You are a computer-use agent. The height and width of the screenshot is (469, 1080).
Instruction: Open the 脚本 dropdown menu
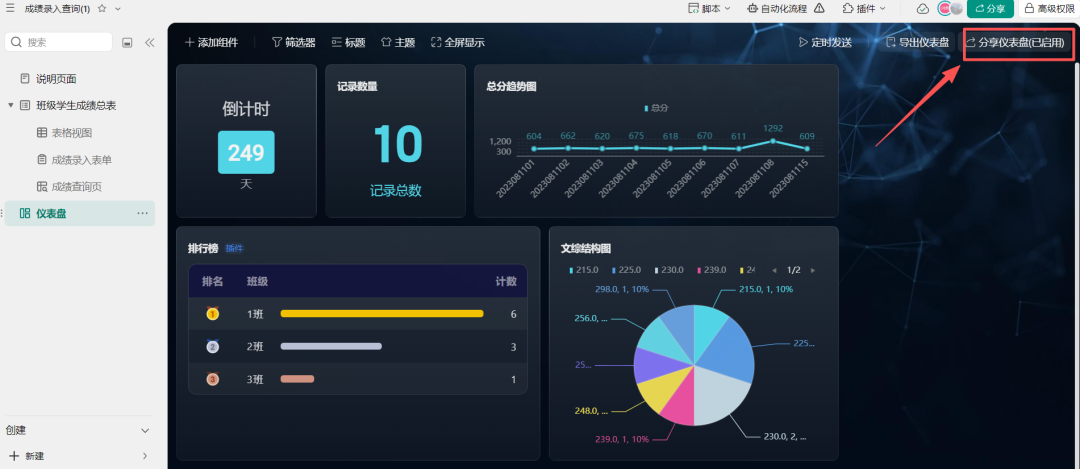pyautogui.click(x=709, y=9)
